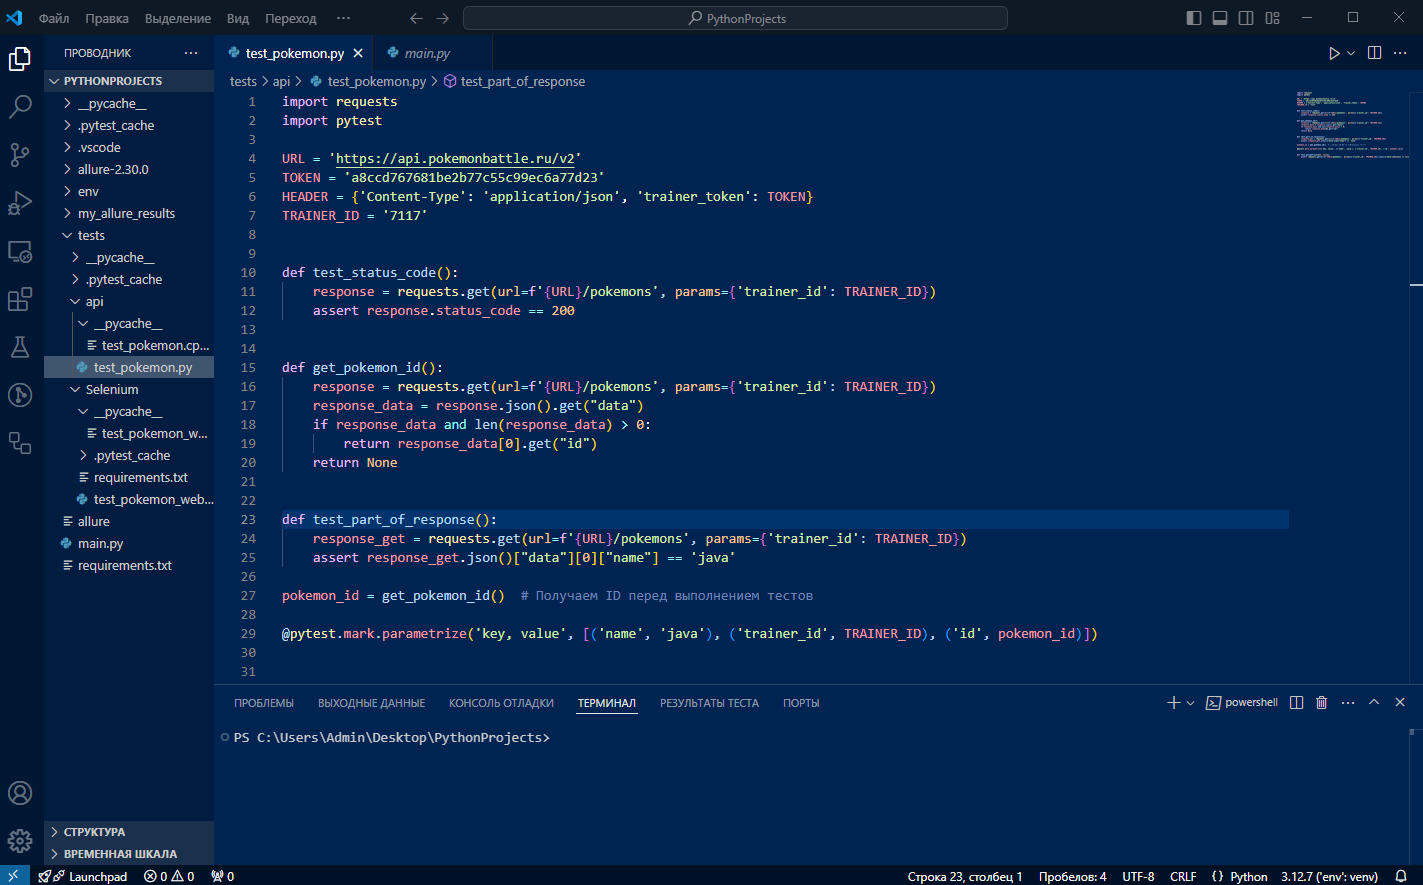Go back with the left arrow
The height and width of the screenshot is (885, 1423).
[417, 18]
